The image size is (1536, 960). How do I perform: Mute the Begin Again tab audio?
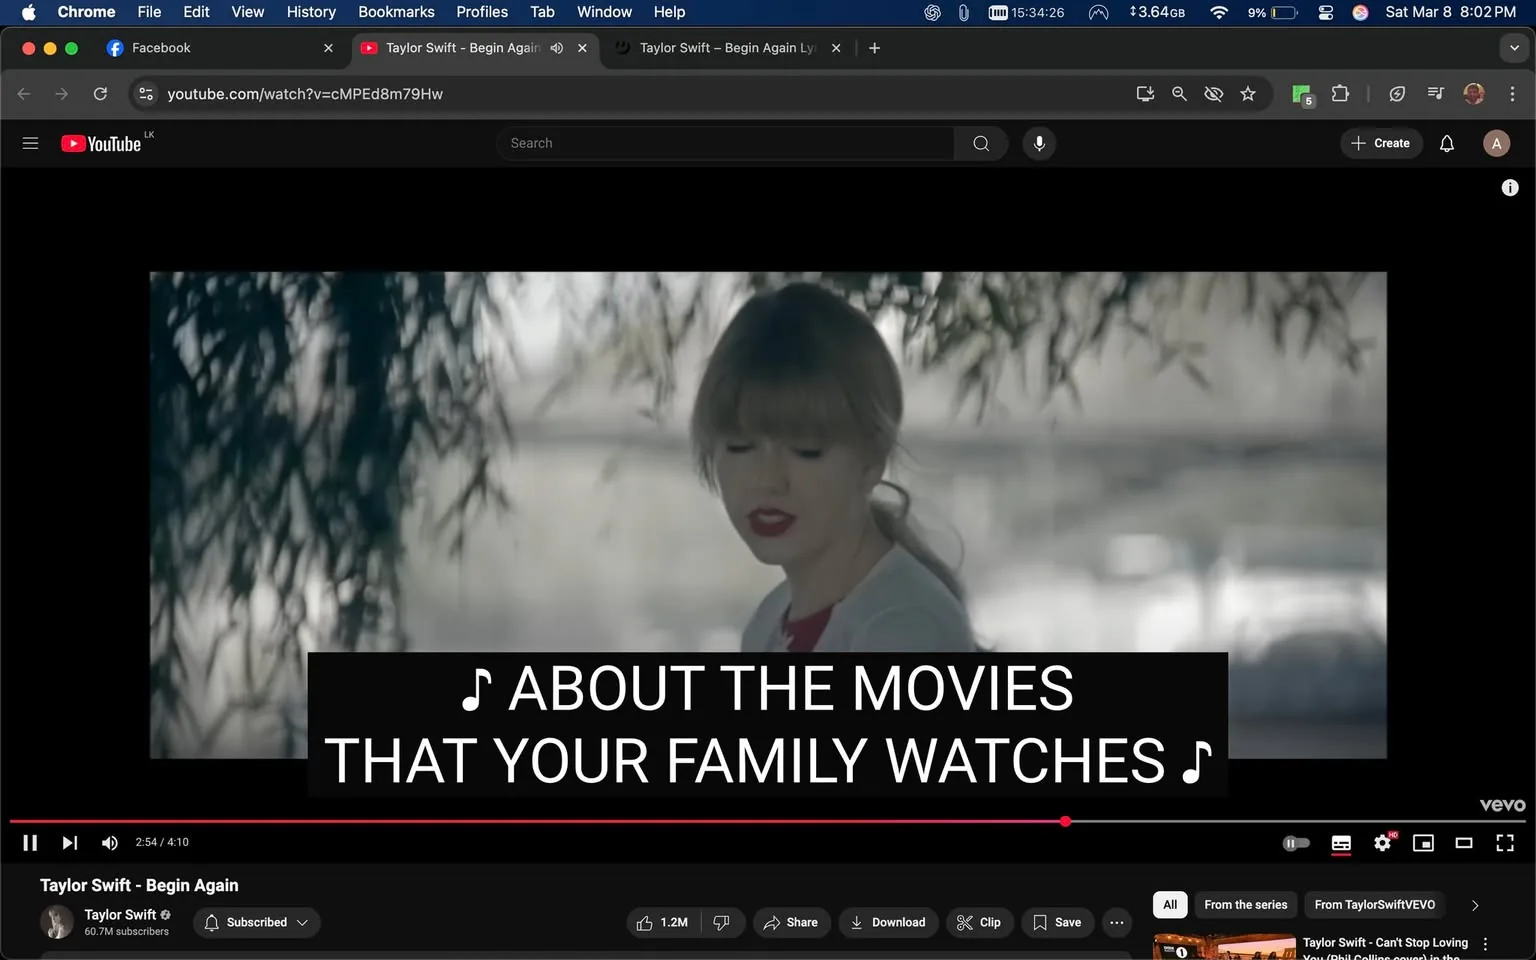tap(556, 47)
